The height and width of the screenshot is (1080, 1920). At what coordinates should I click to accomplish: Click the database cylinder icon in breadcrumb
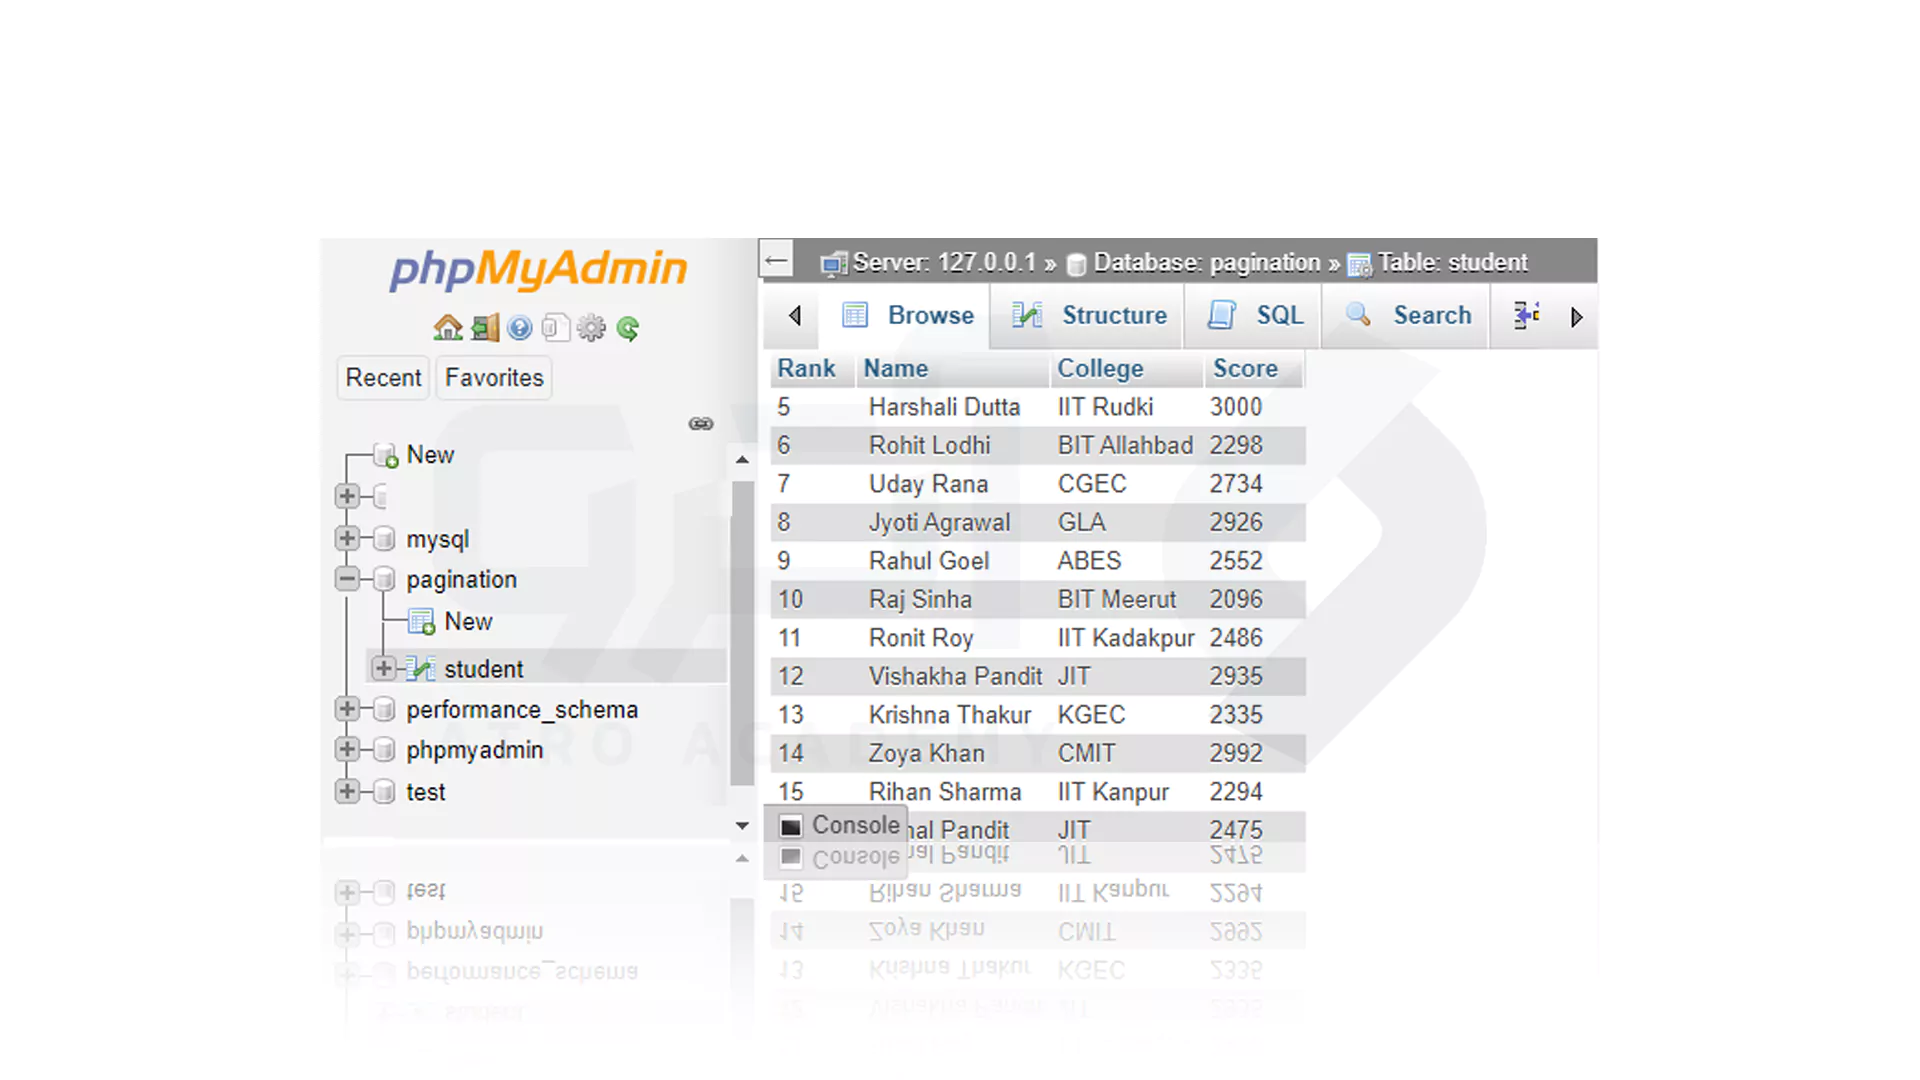pyautogui.click(x=1077, y=264)
